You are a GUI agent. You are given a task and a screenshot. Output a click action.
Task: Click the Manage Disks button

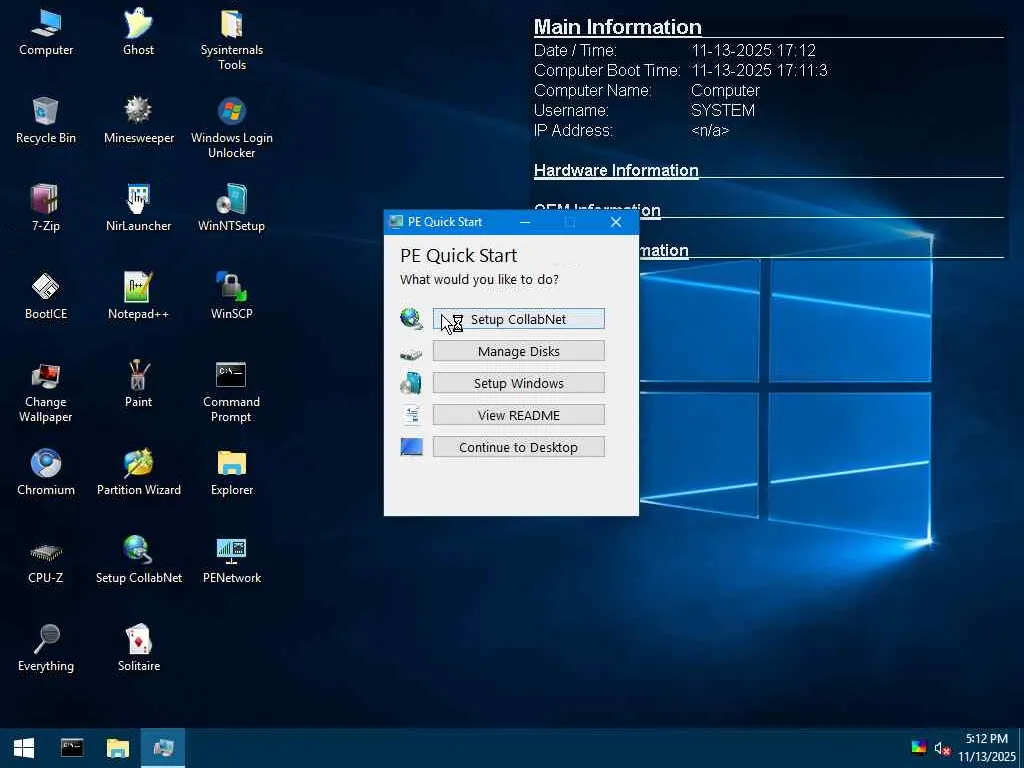(x=519, y=351)
